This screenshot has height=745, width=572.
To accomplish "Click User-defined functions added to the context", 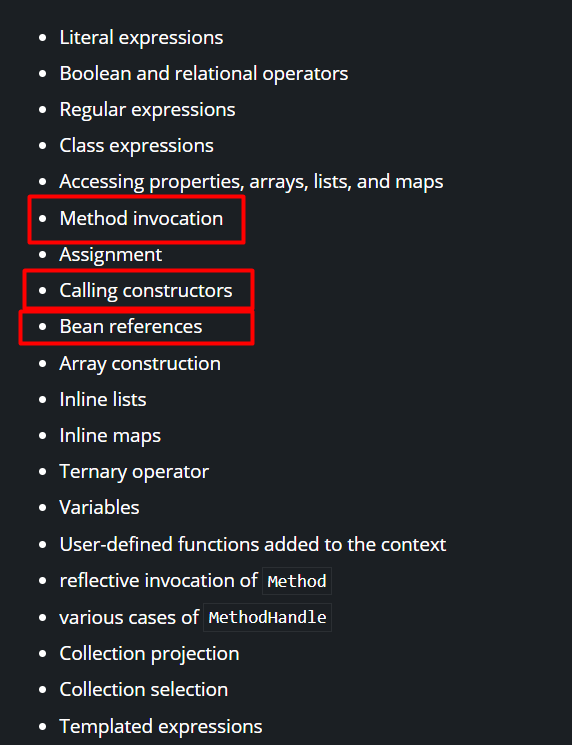I will 253,545.
